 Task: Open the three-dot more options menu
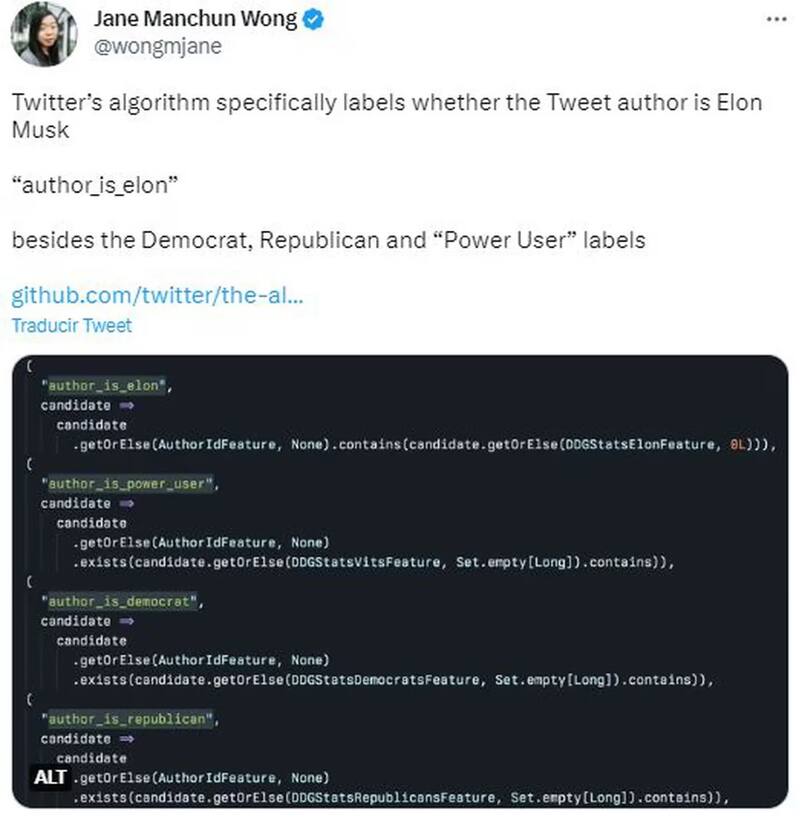[x=776, y=19]
